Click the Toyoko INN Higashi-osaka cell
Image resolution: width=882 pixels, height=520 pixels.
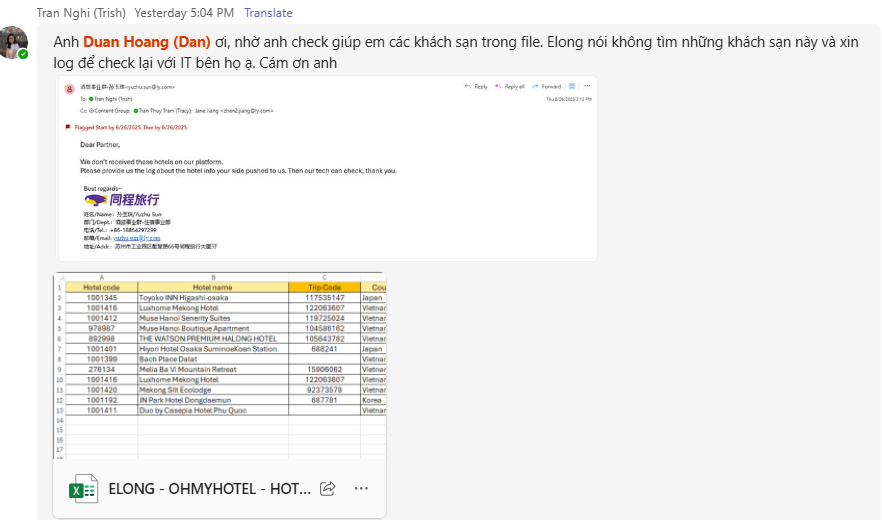coord(213,298)
